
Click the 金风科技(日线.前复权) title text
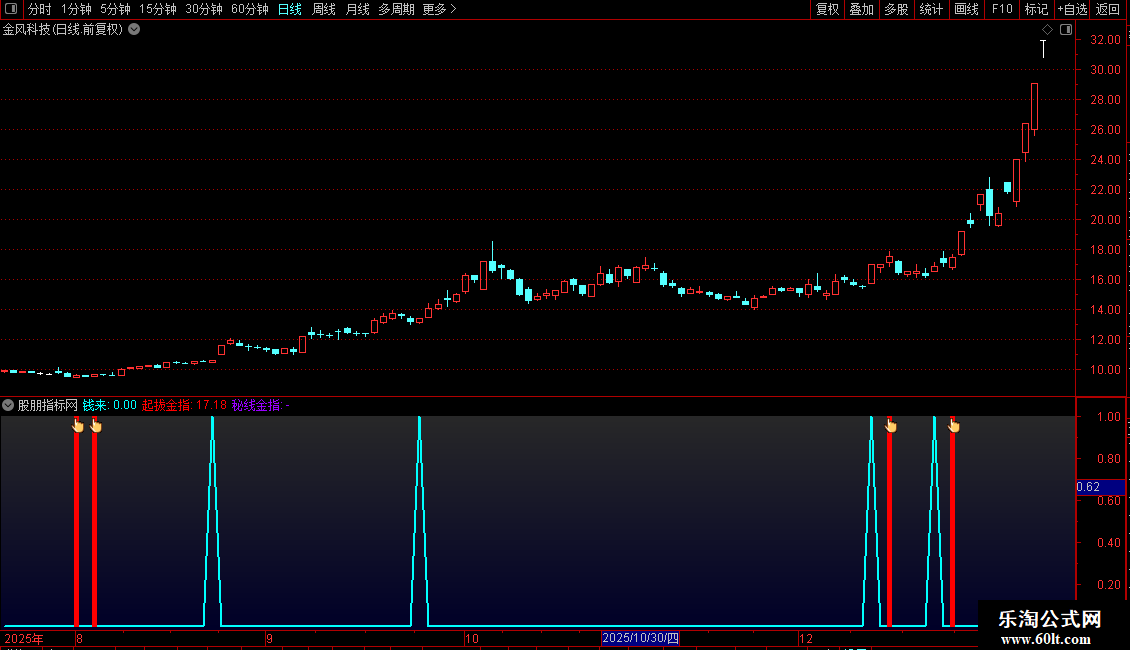tap(63, 30)
